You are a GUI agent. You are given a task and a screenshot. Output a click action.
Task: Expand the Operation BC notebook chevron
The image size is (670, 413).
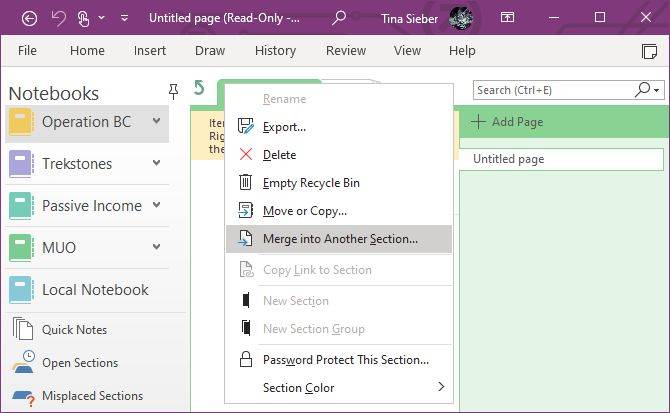157,121
